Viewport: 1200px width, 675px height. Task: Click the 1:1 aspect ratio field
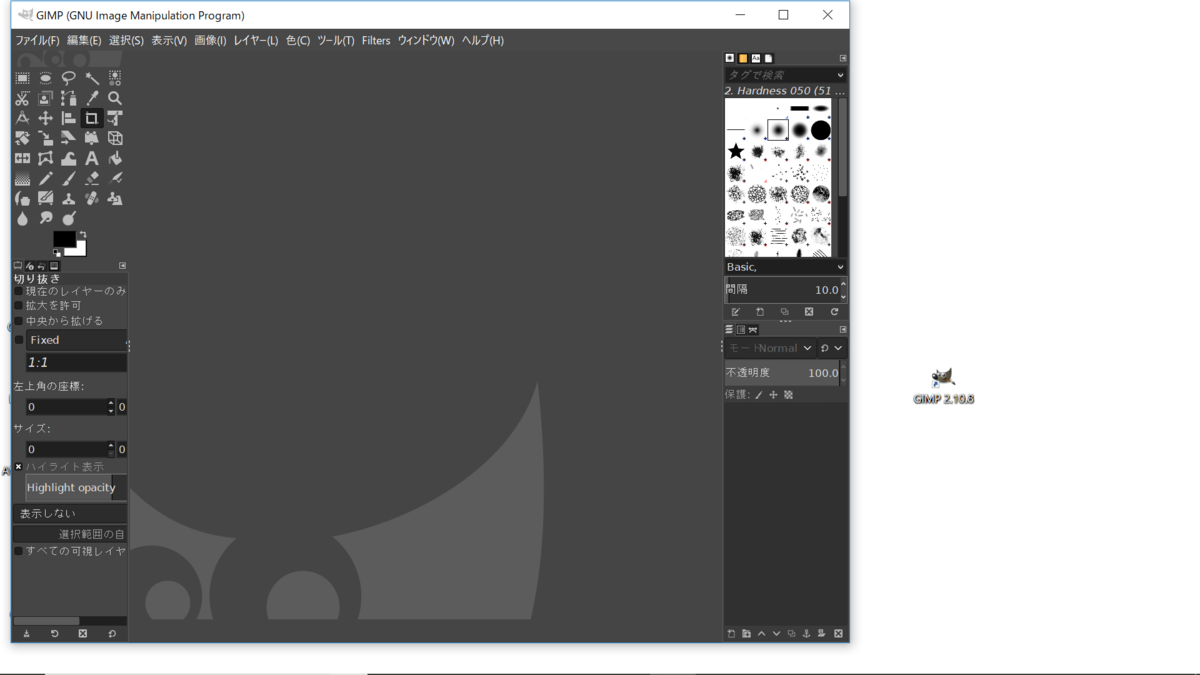(77, 363)
